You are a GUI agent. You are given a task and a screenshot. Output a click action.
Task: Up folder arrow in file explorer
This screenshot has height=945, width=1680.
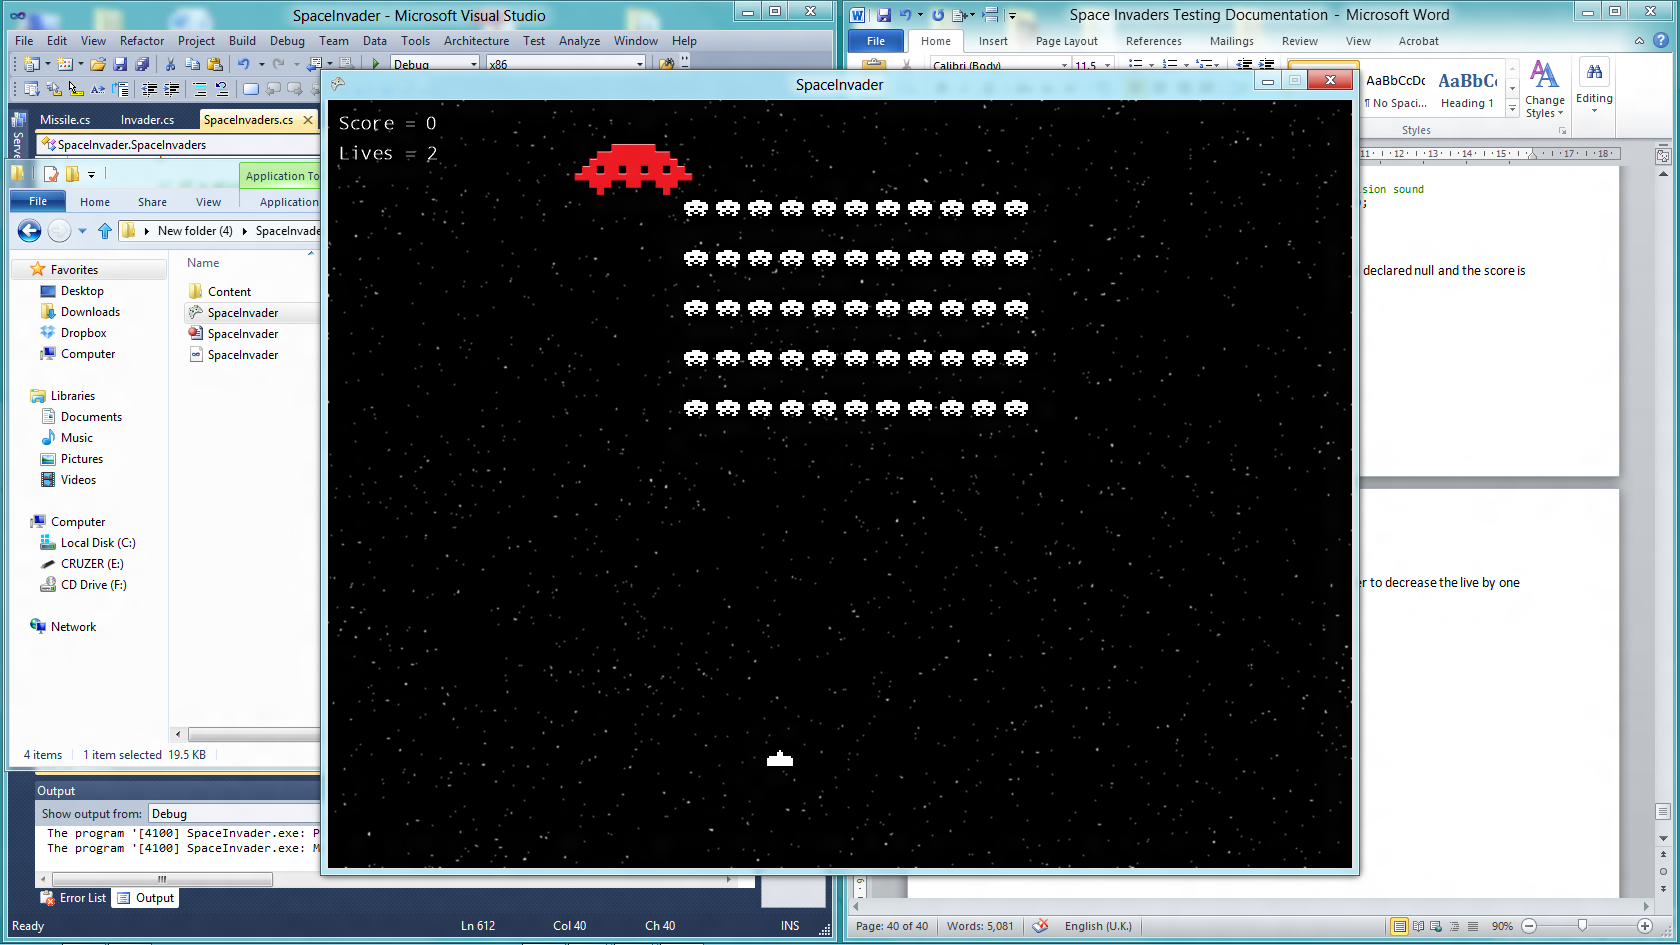(x=105, y=231)
